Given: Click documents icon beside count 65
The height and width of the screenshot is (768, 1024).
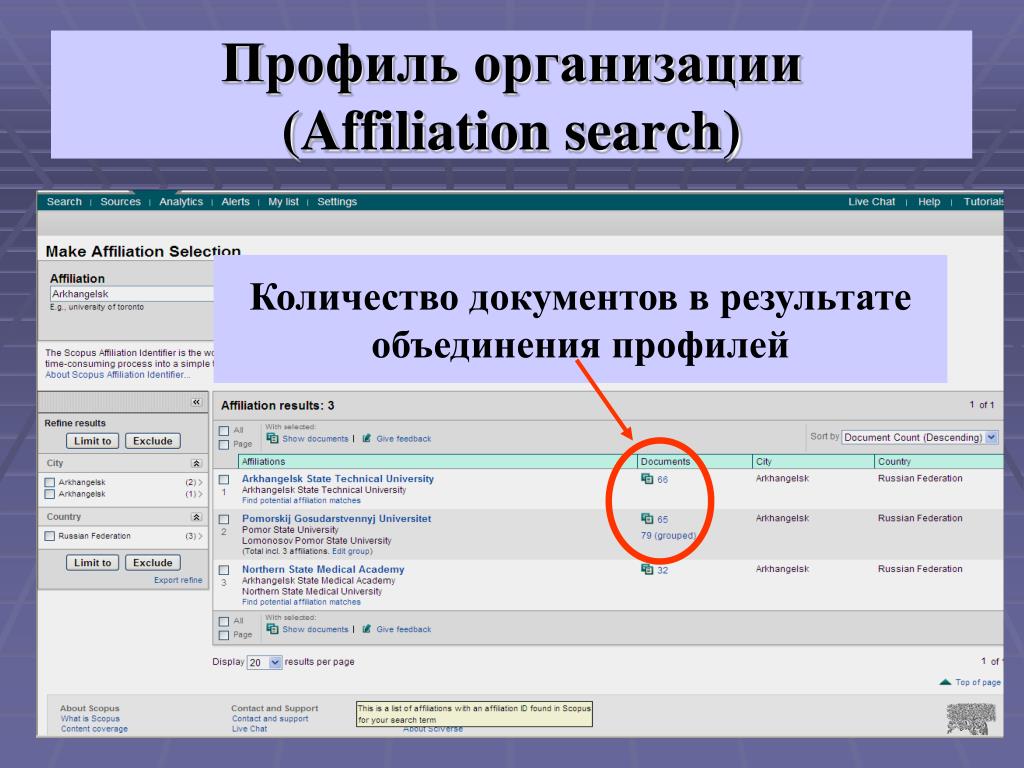Looking at the screenshot, I should point(647,519).
